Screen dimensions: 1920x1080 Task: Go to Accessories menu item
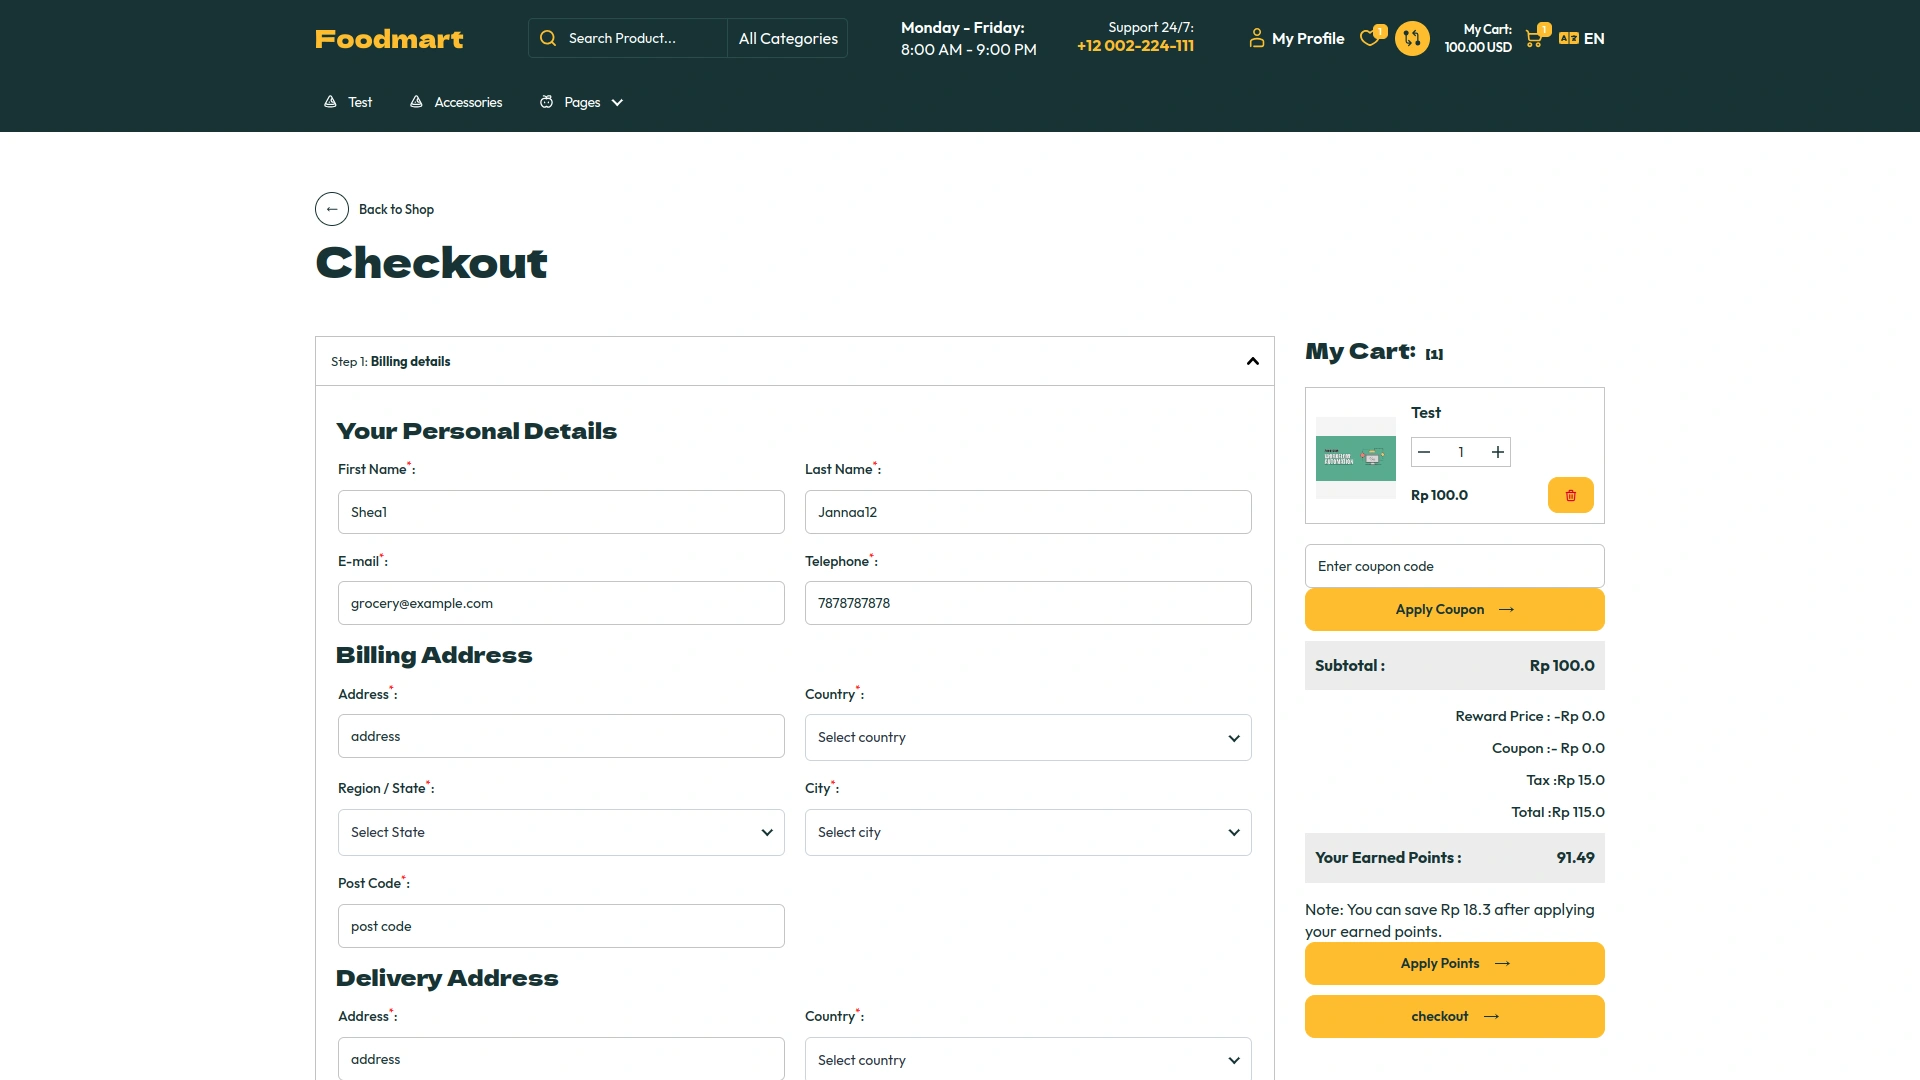click(x=468, y=103)
